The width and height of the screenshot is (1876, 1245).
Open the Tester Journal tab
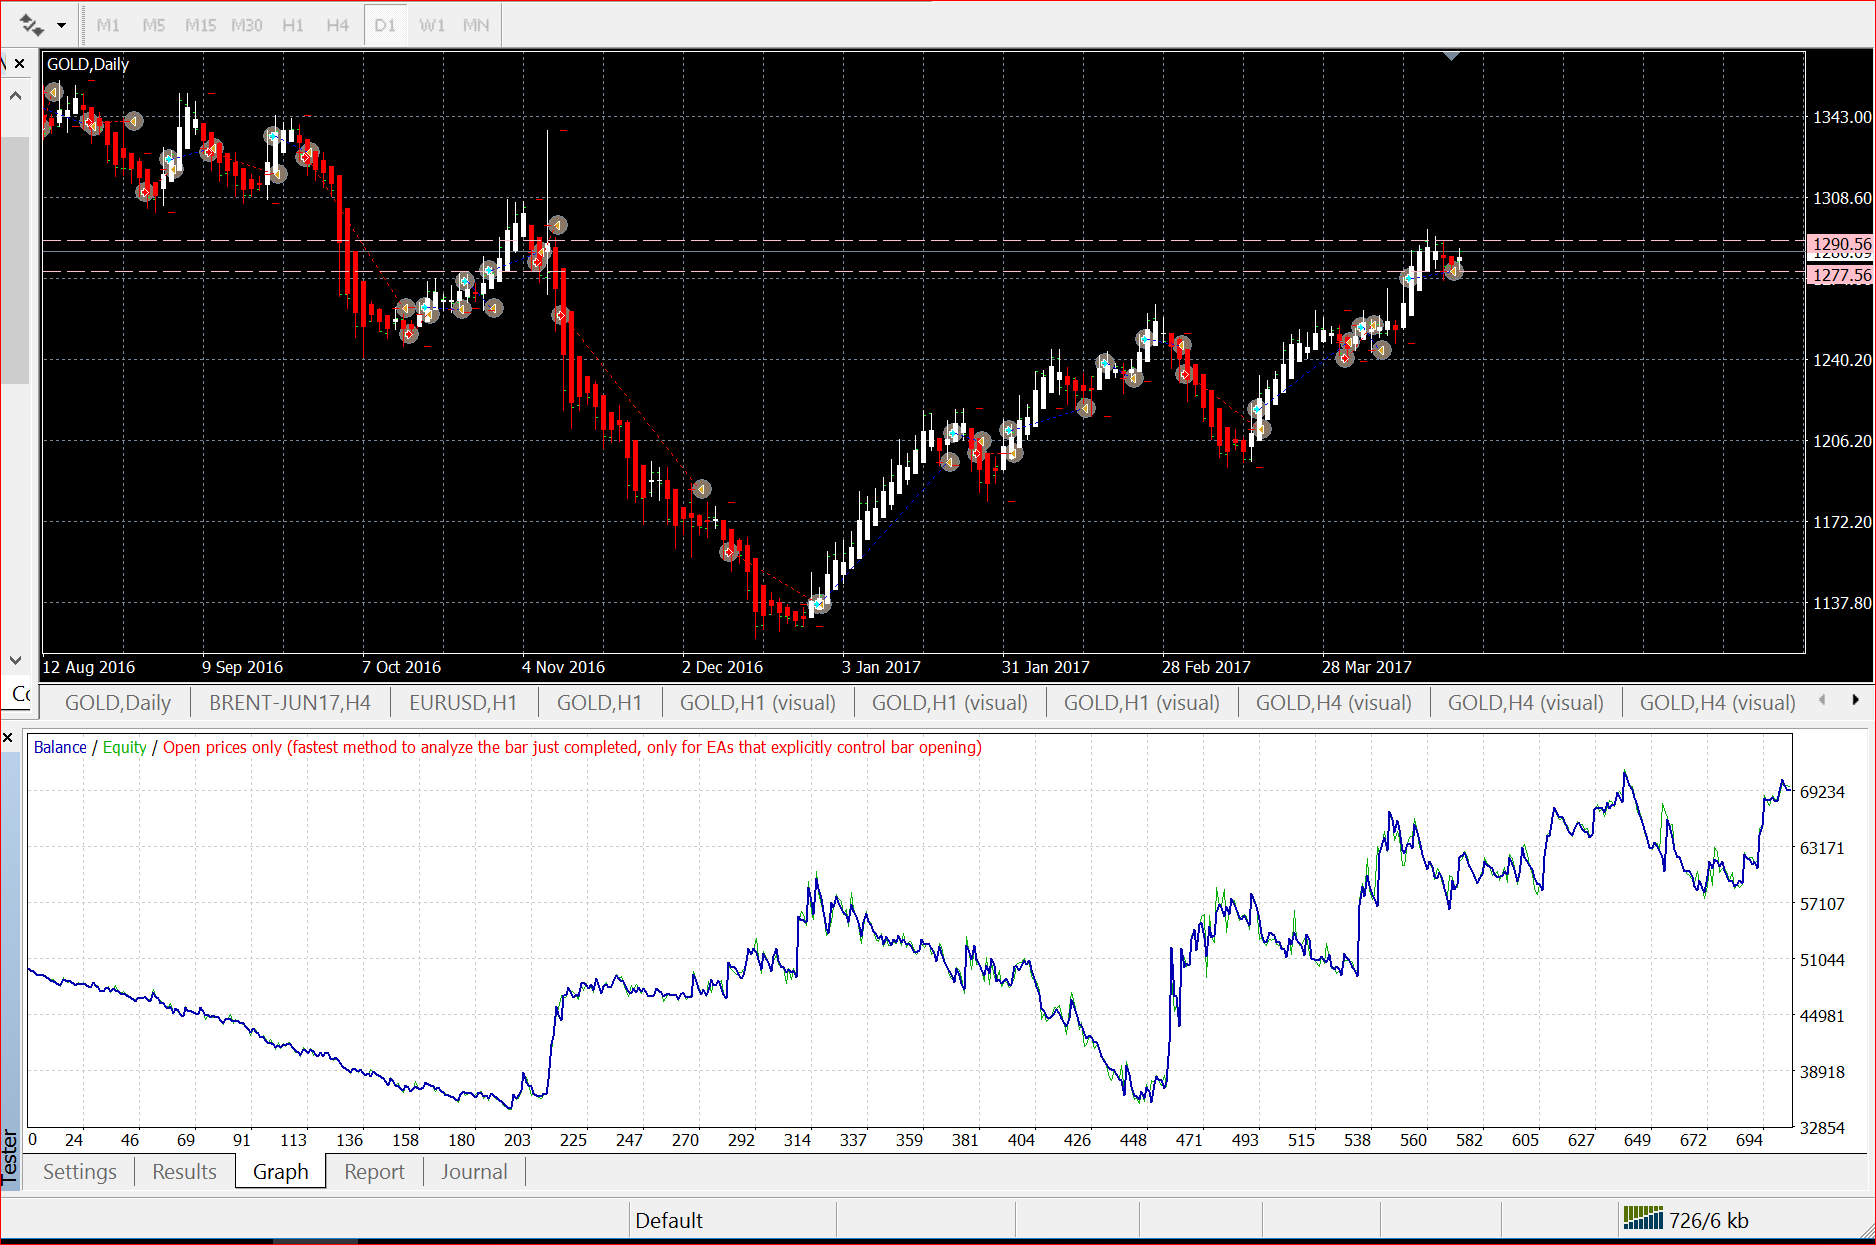[x=474, y=1172]
